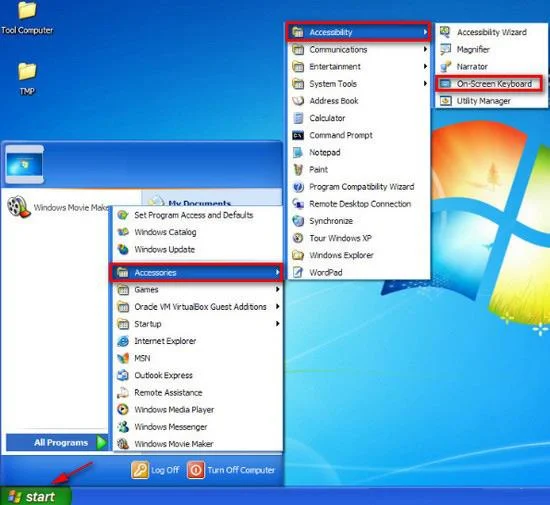Click the Log Off button
The image size is (550, 505).
155,470
